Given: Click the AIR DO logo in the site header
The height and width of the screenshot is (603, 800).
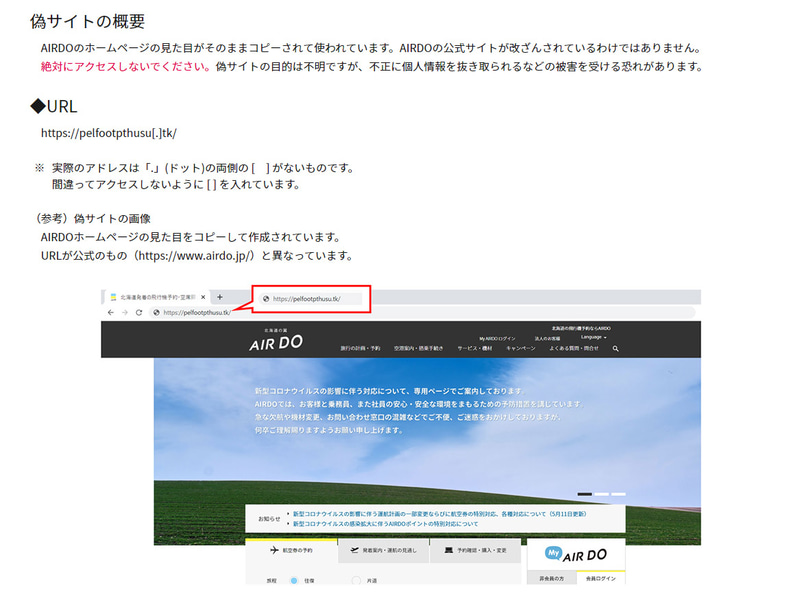Looking at the screenshot, I should [276, 341].
